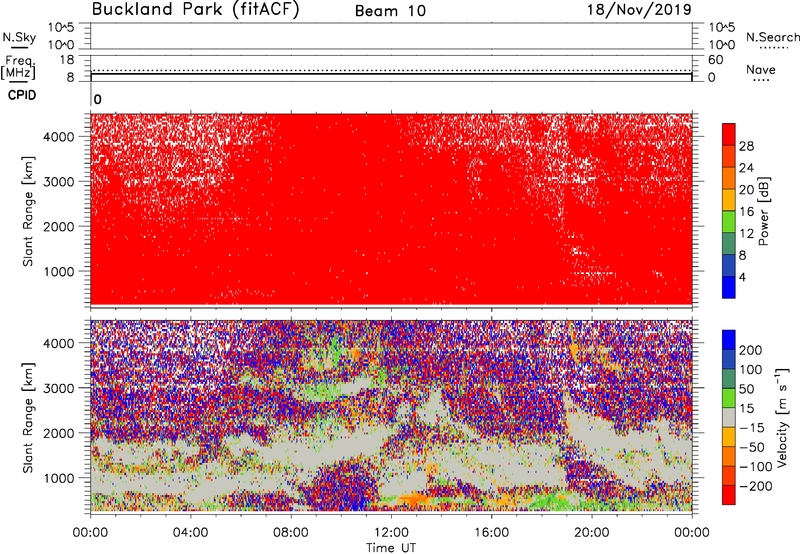800x554 pixels.
Task: Click the '16:00' time axis label
Action: tap(491, 533)
